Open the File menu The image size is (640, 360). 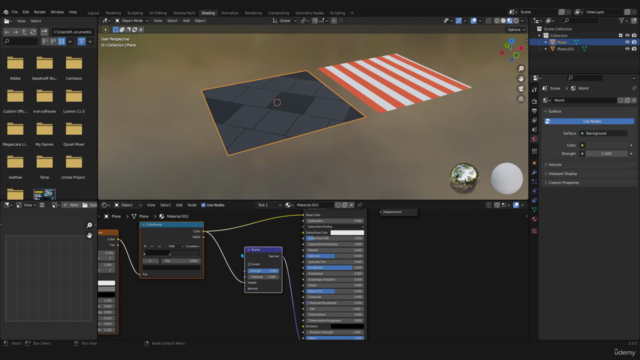[x=15, y=12]
